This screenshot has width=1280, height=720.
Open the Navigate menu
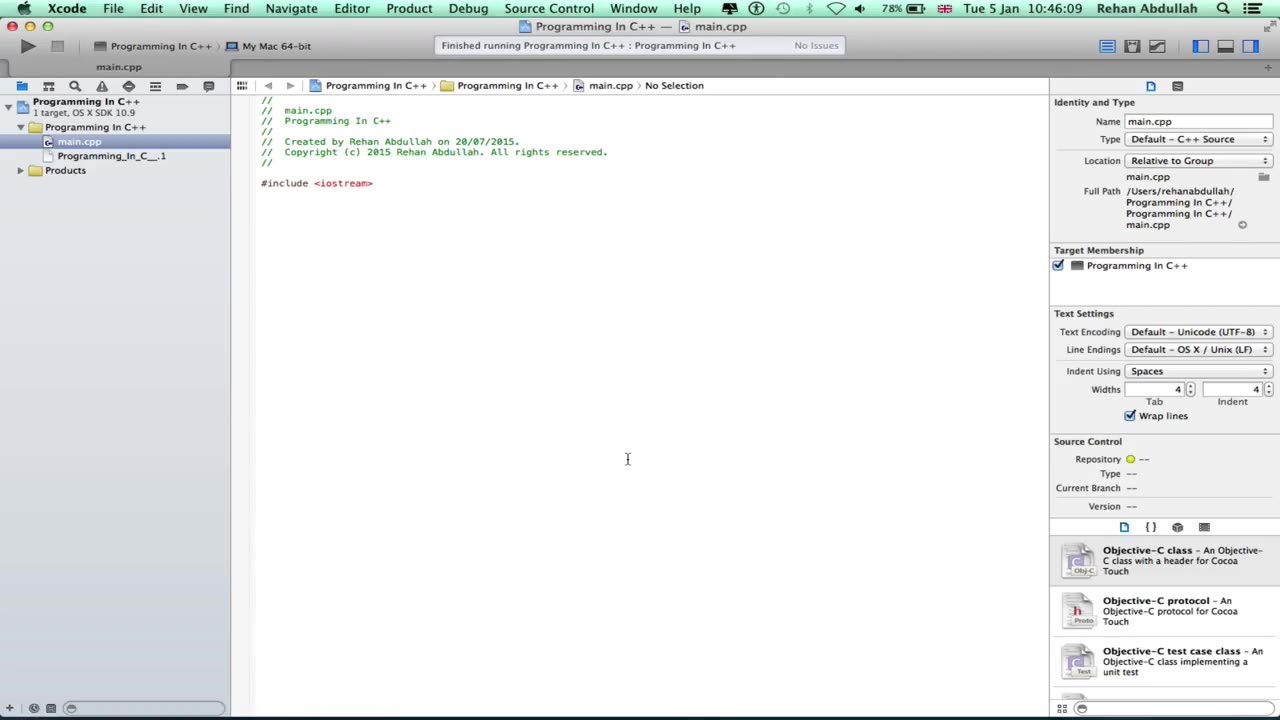point(291,8)
